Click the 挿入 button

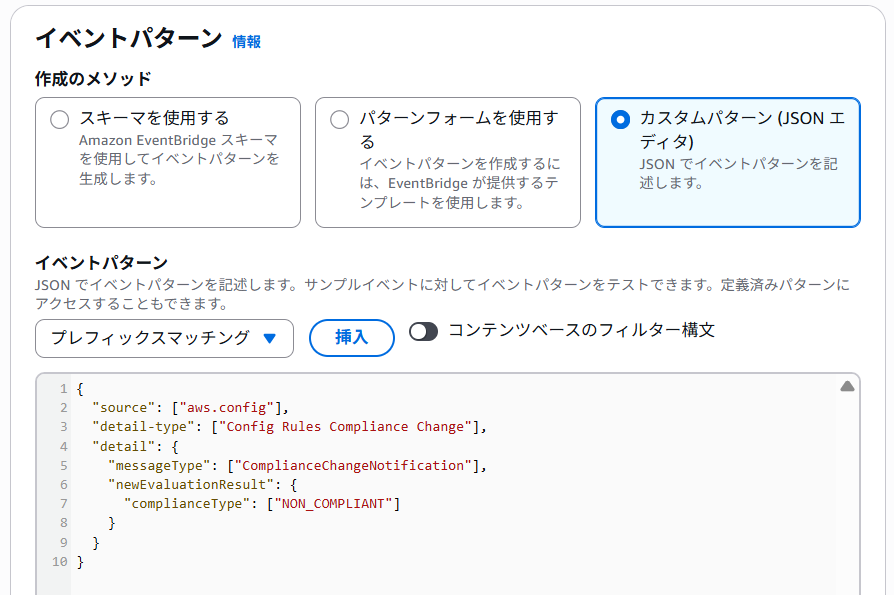351,338
